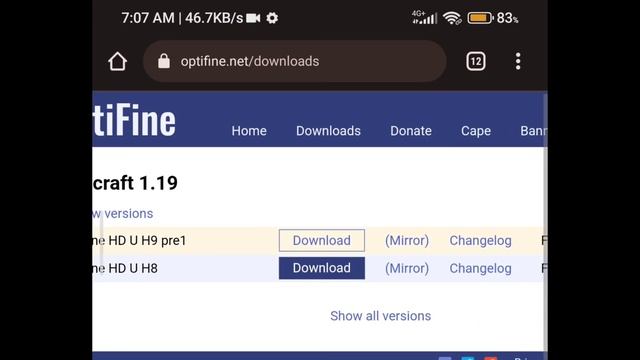Download OptiFine HD U H9 pre1
The width and height of the screenshot is (640, 360).
coord(322,240)
